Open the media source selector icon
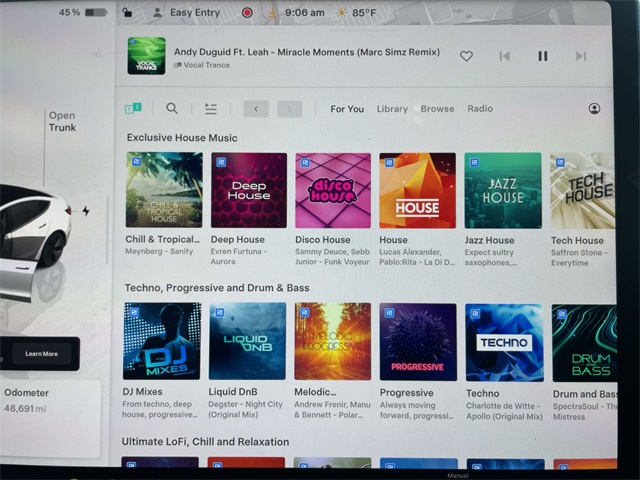The width and height of the screenshot is (640, 480). point(133,109)
